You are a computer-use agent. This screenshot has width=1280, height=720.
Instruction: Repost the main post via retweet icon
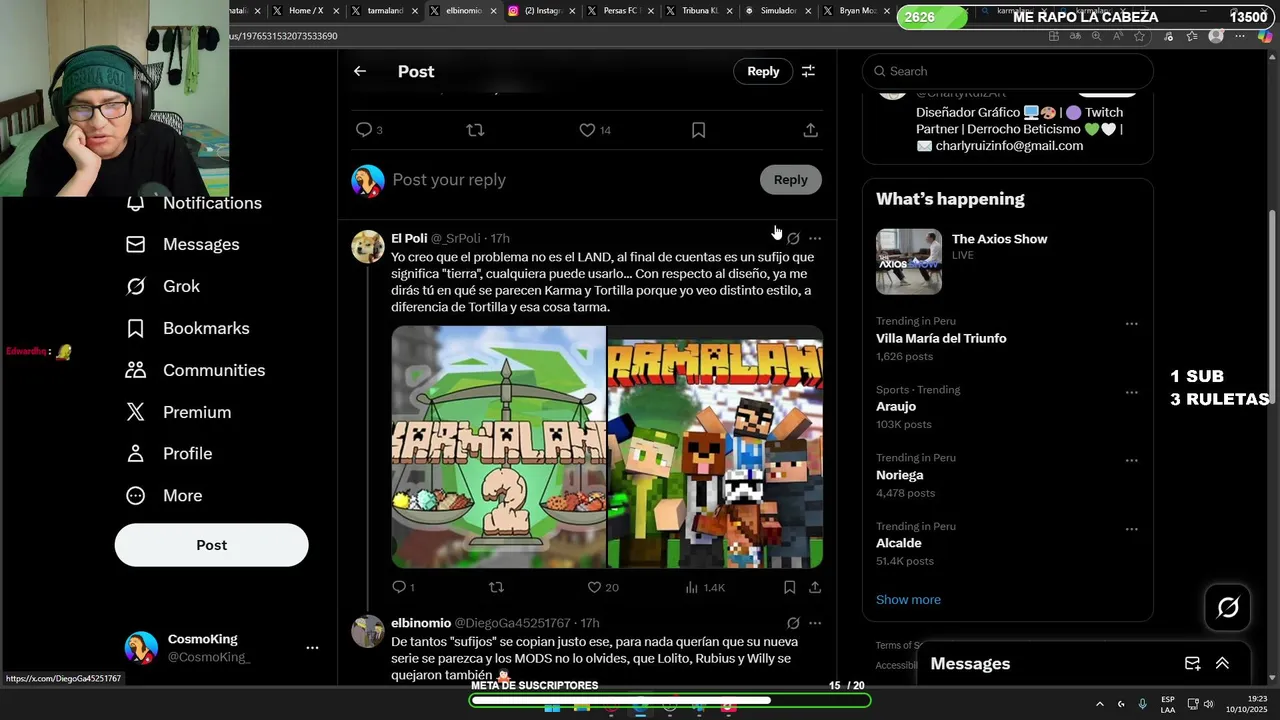pos(476,130)
